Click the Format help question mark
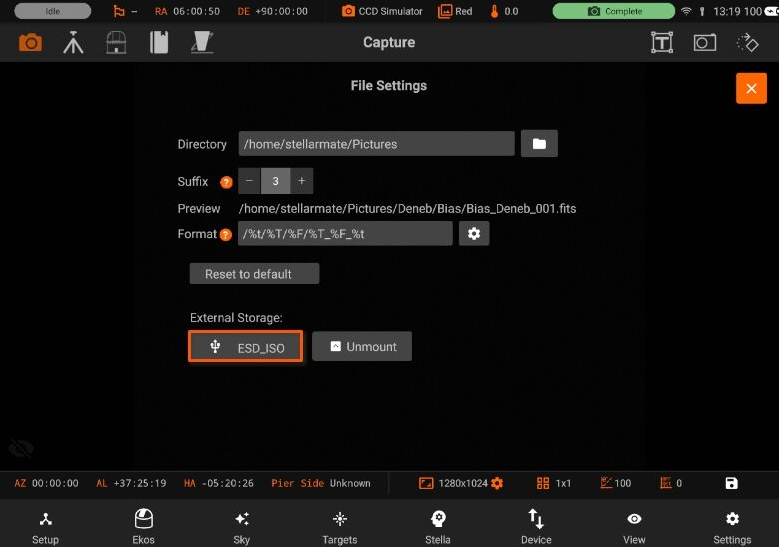 click(226, 234)
